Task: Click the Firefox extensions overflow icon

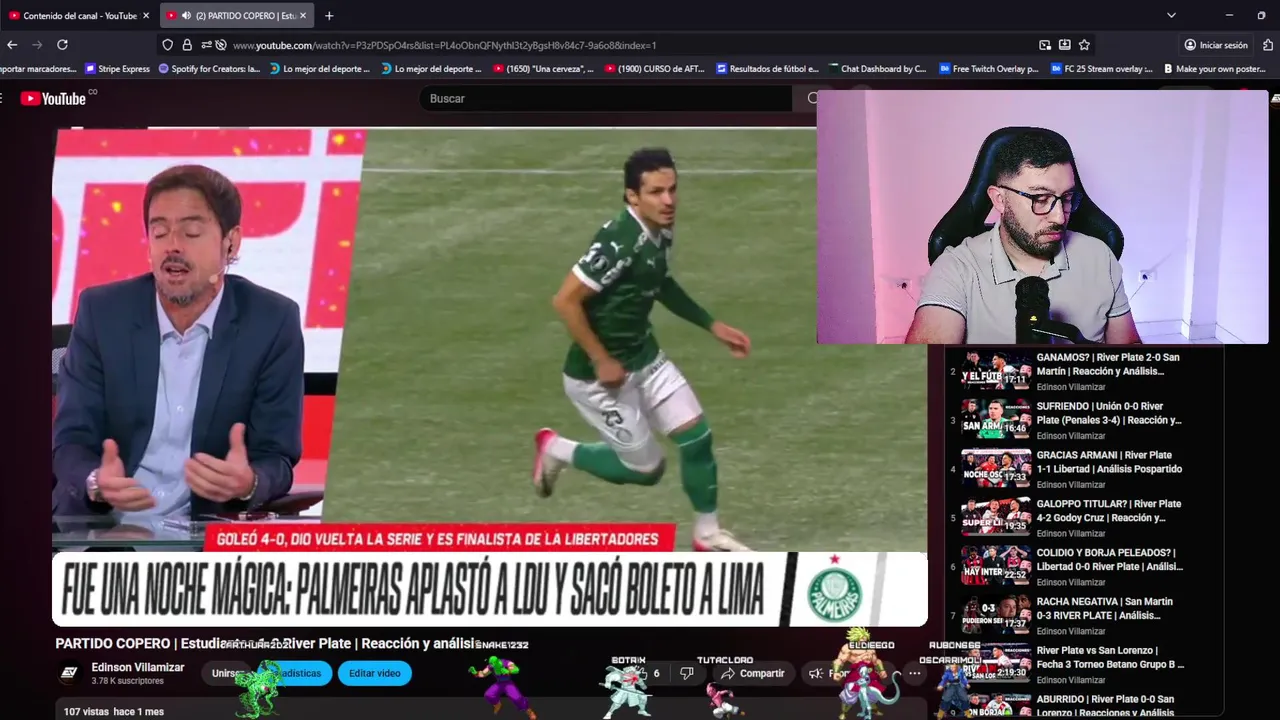Action: tap(1268, 45)
